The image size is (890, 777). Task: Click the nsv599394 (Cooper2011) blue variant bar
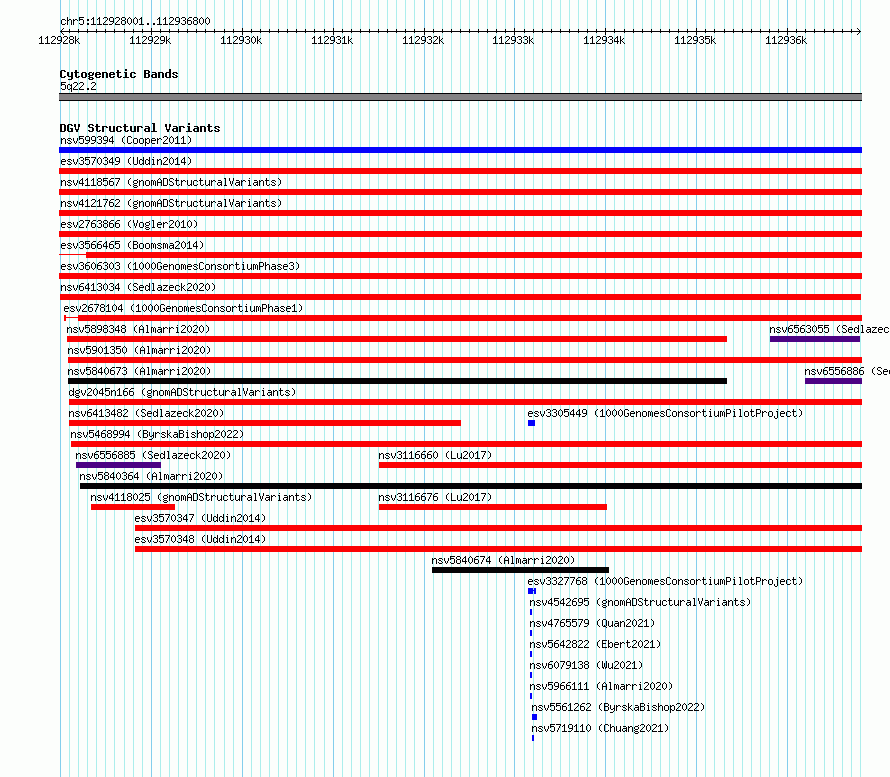(x=460, y=150)
